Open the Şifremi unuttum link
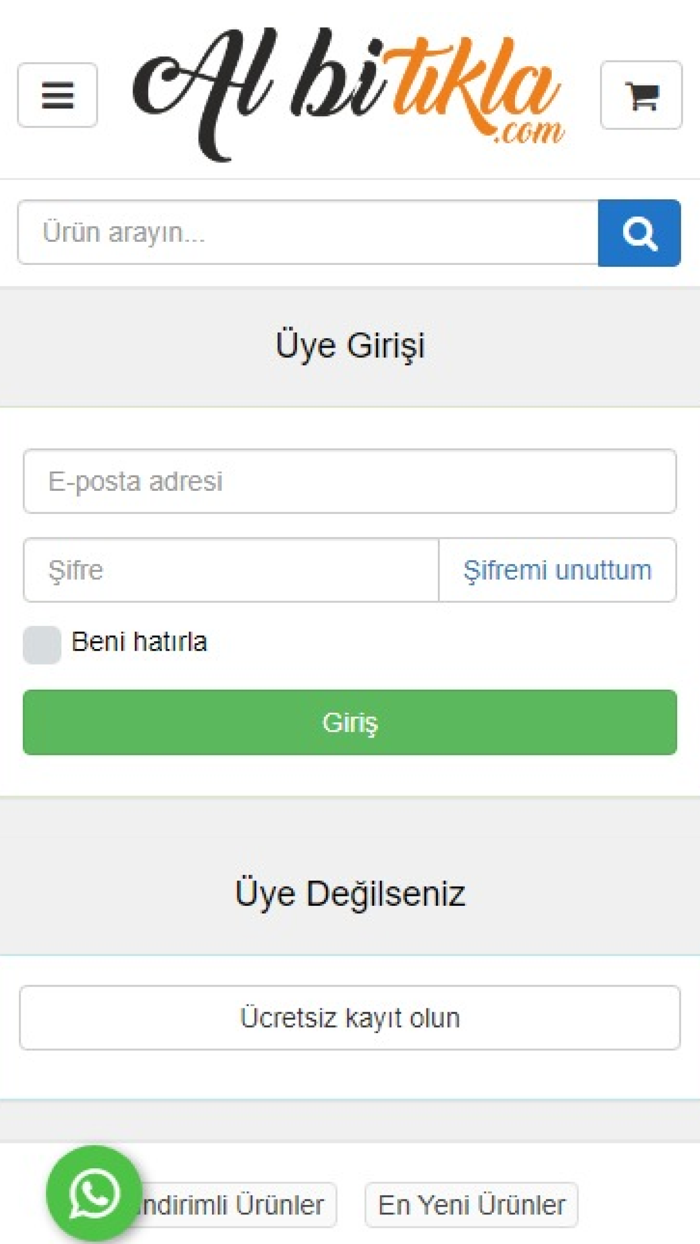The height and width of the screenshot is (1244, 700). click(x=557, y=570)
